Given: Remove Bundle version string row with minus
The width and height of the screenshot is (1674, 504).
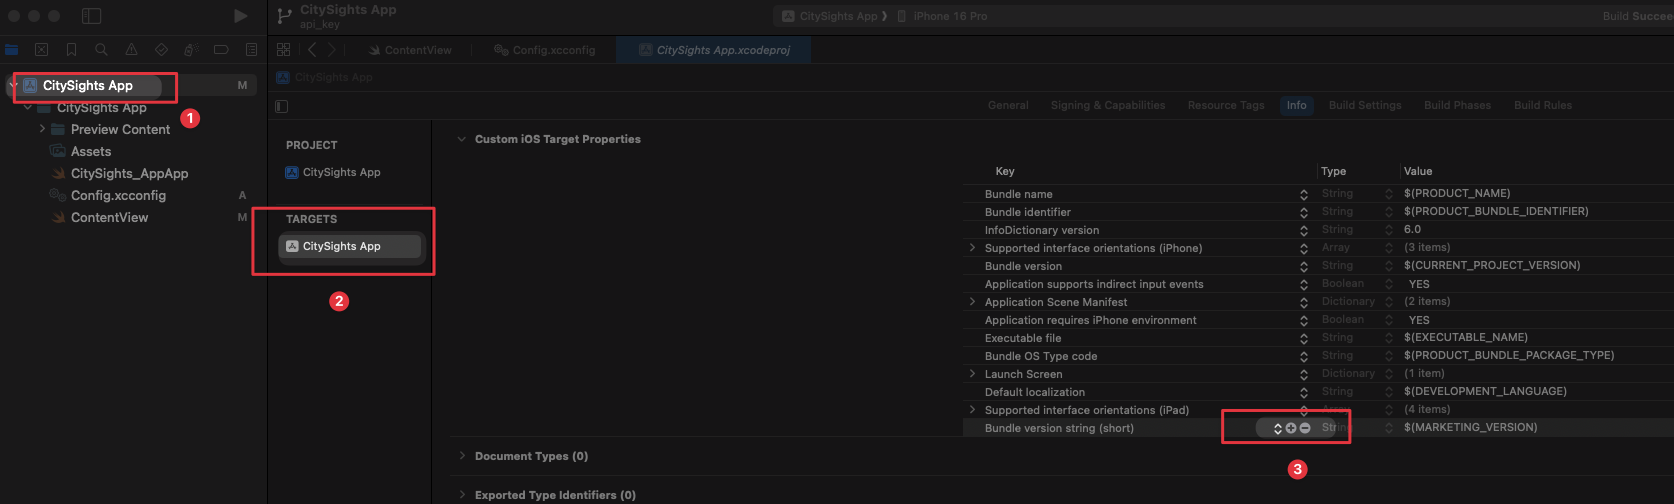Looking at the screenshot, I should coord(1305,428).
